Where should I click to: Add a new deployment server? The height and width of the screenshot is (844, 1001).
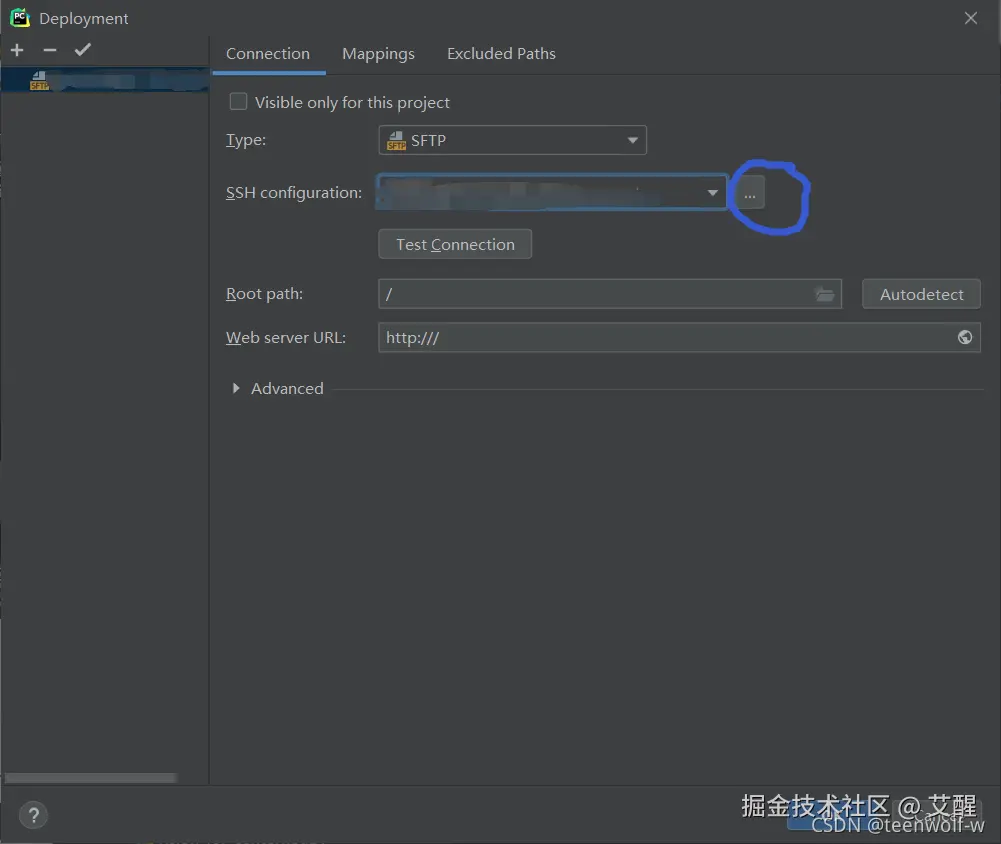[17, 50]
